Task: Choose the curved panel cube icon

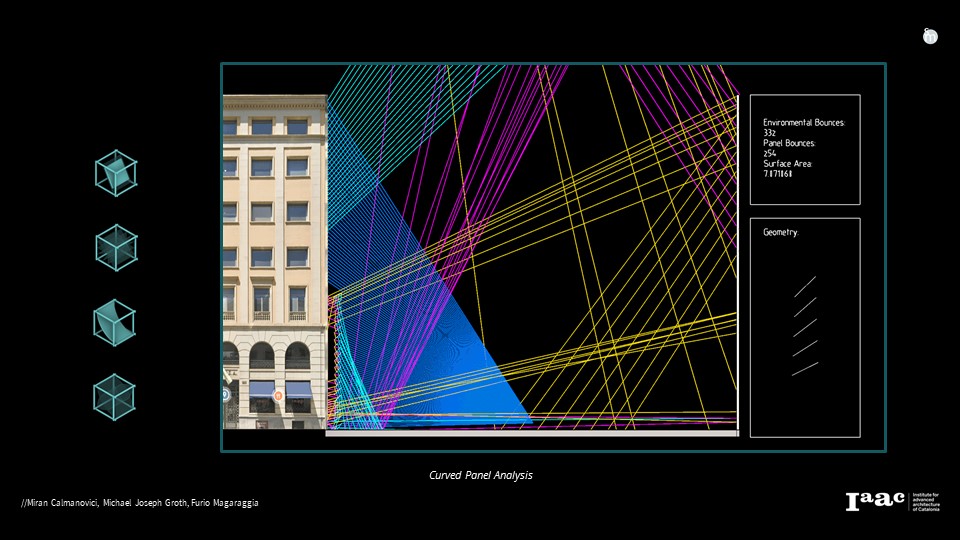Action: 115,322
